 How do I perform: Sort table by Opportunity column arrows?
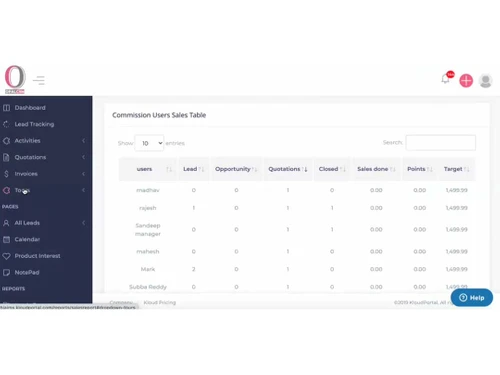pyautogui.click(x=254, y=169)
